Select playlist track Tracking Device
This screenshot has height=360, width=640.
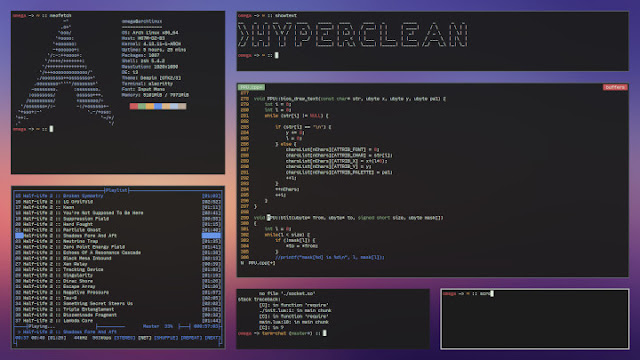click(x=118, y=270)
